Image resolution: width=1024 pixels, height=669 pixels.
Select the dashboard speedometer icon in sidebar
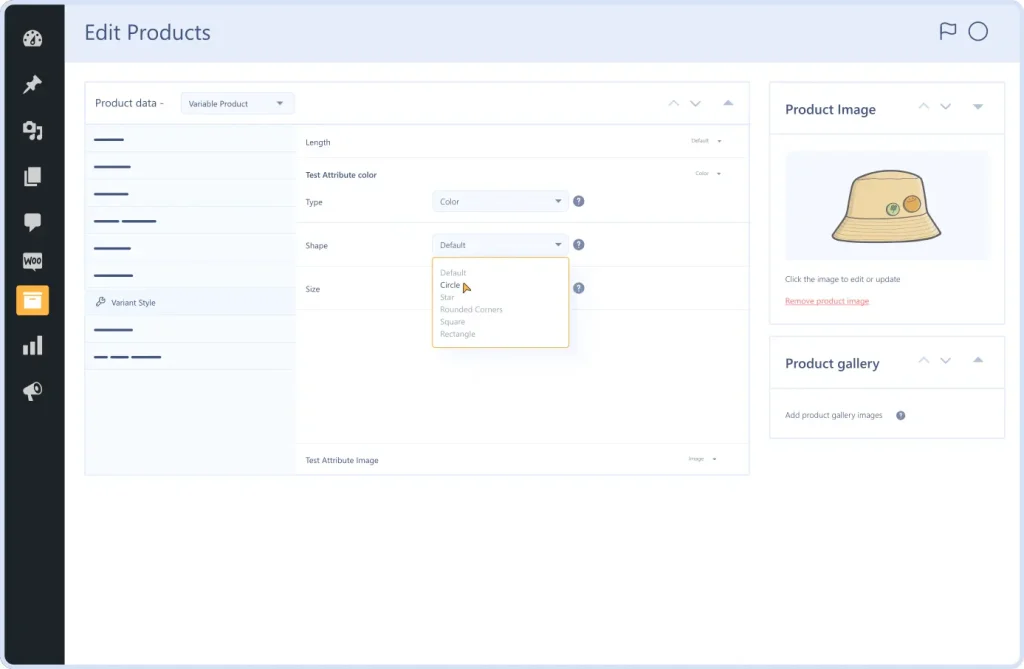[33, 37]
